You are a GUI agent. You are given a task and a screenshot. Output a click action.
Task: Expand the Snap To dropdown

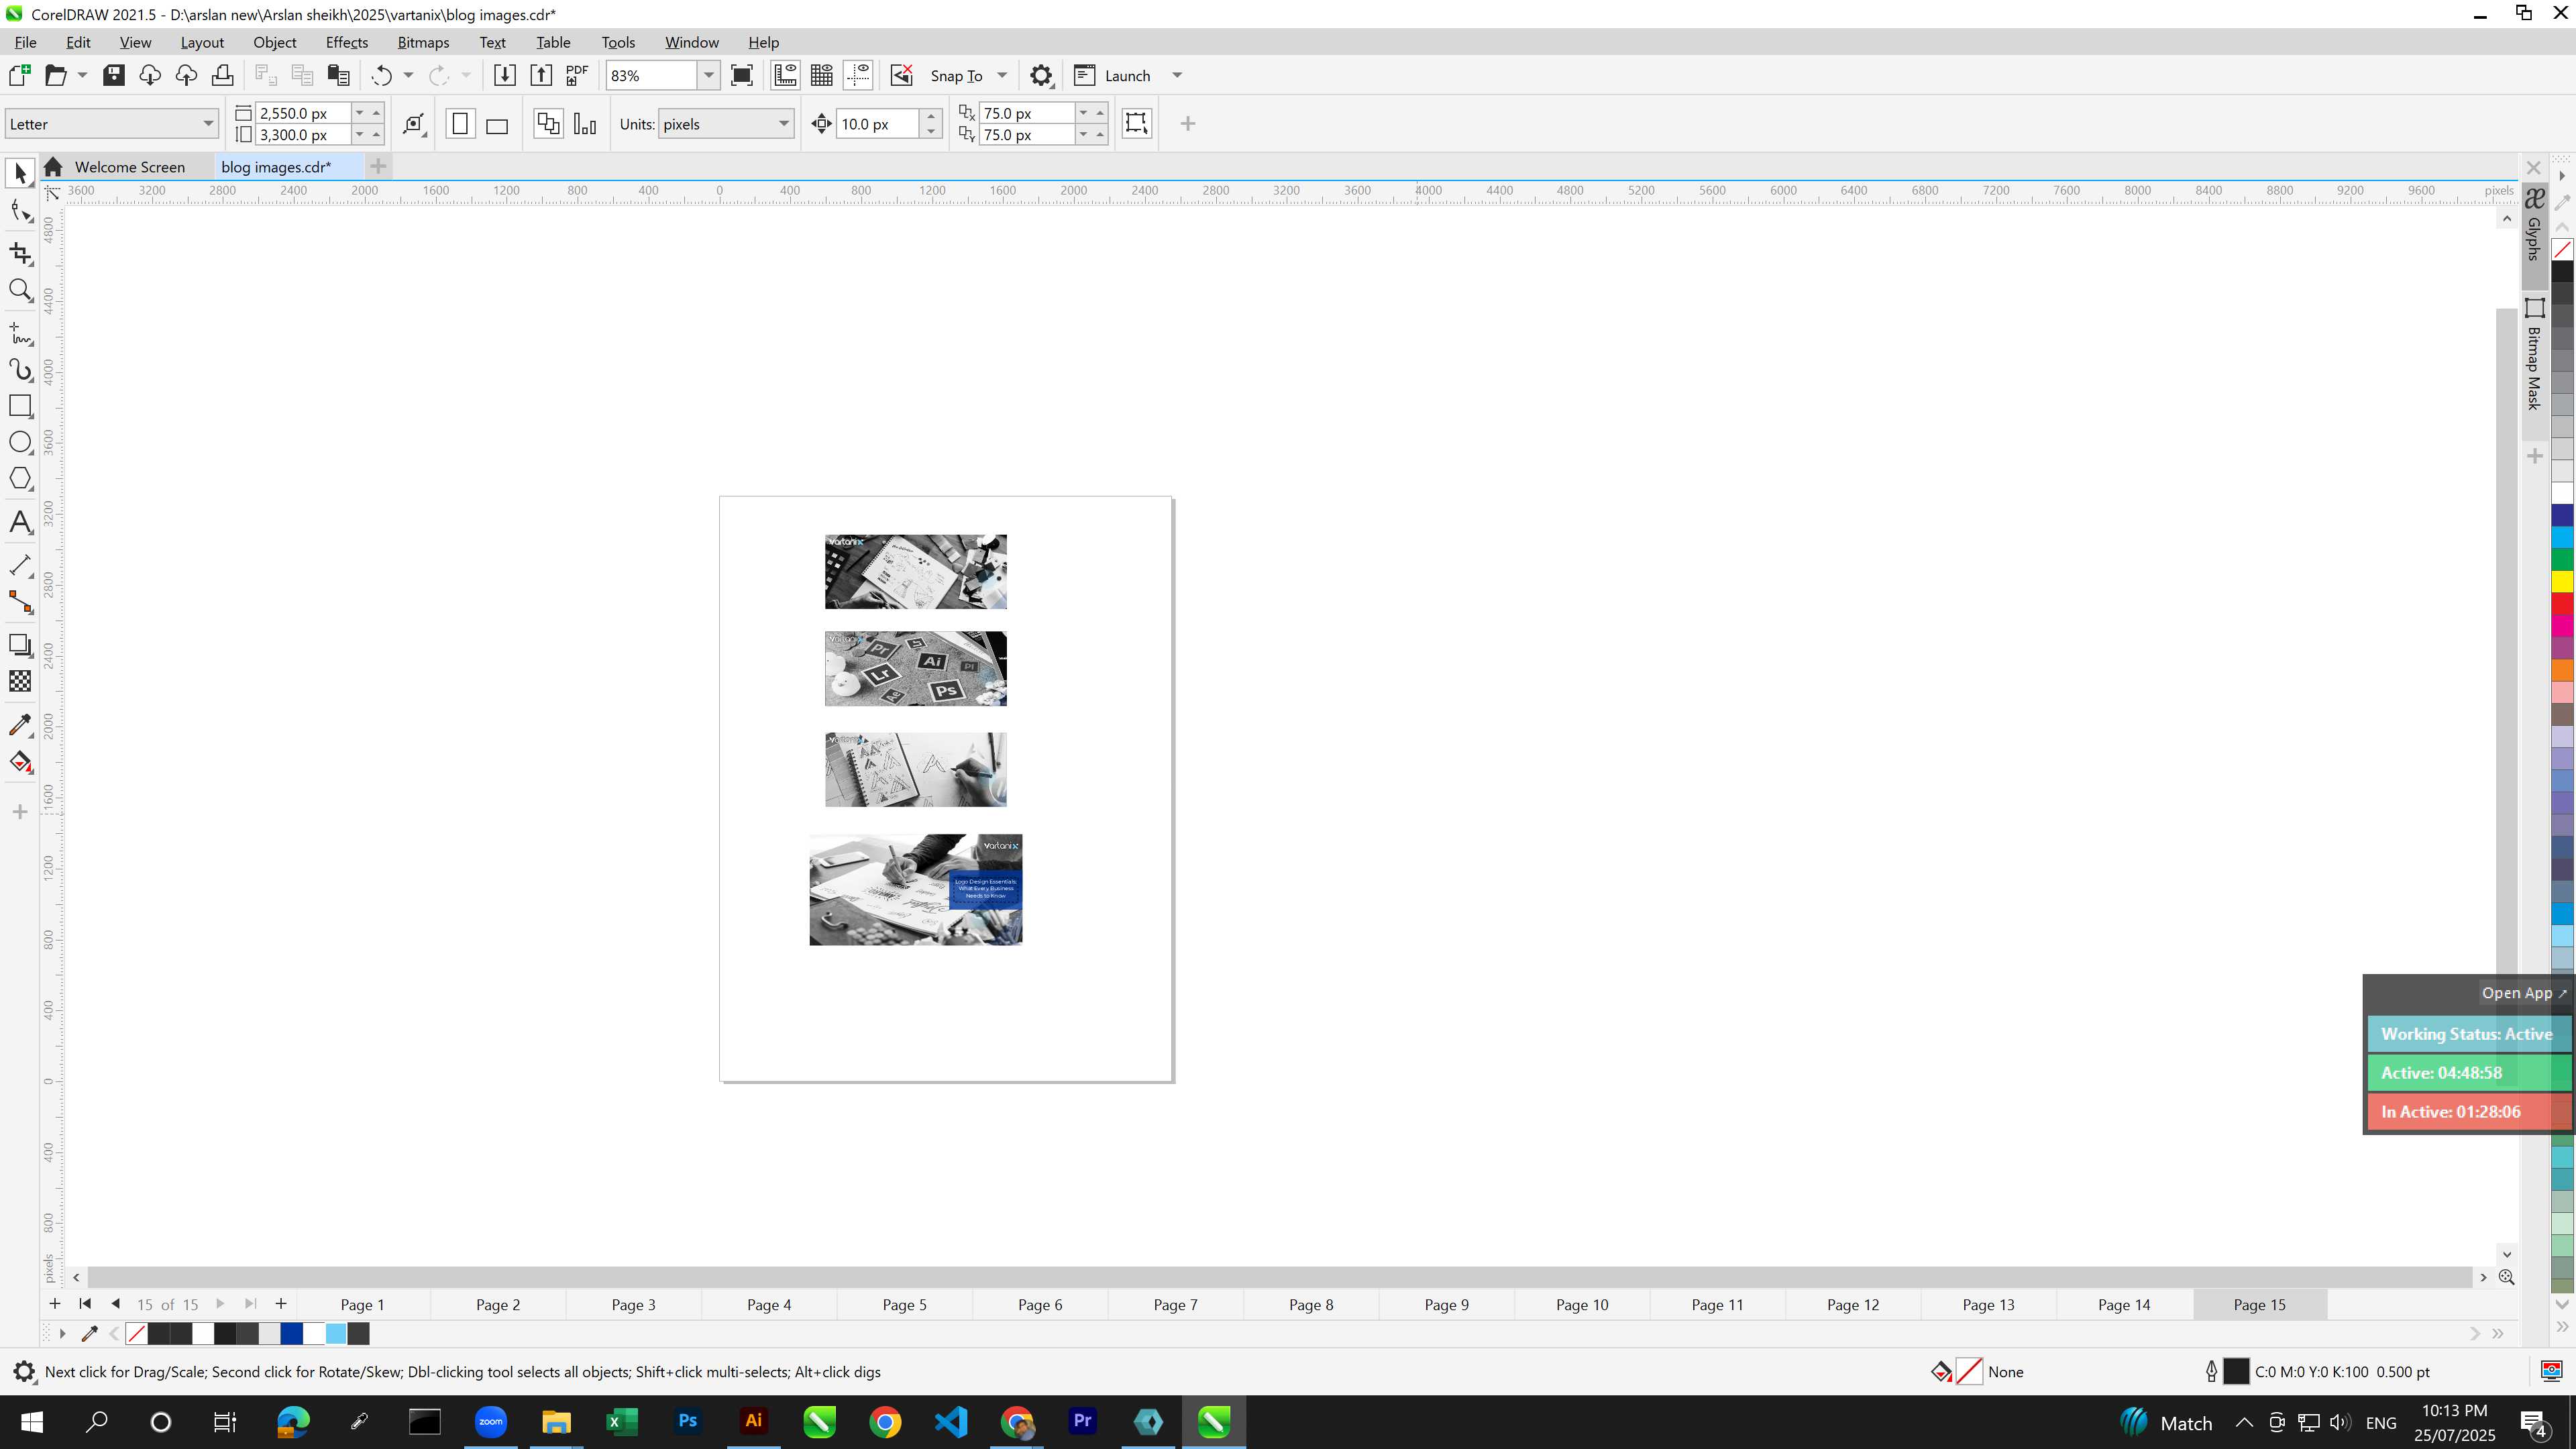(x=1002, y=75)
